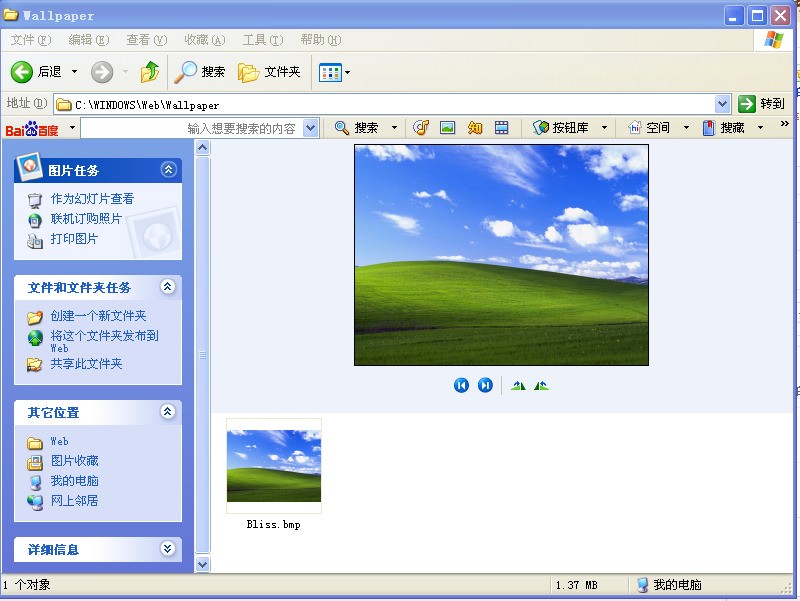Open the Baidu video film icon
This screenshot has height=601, width=800.
[502, 128]
